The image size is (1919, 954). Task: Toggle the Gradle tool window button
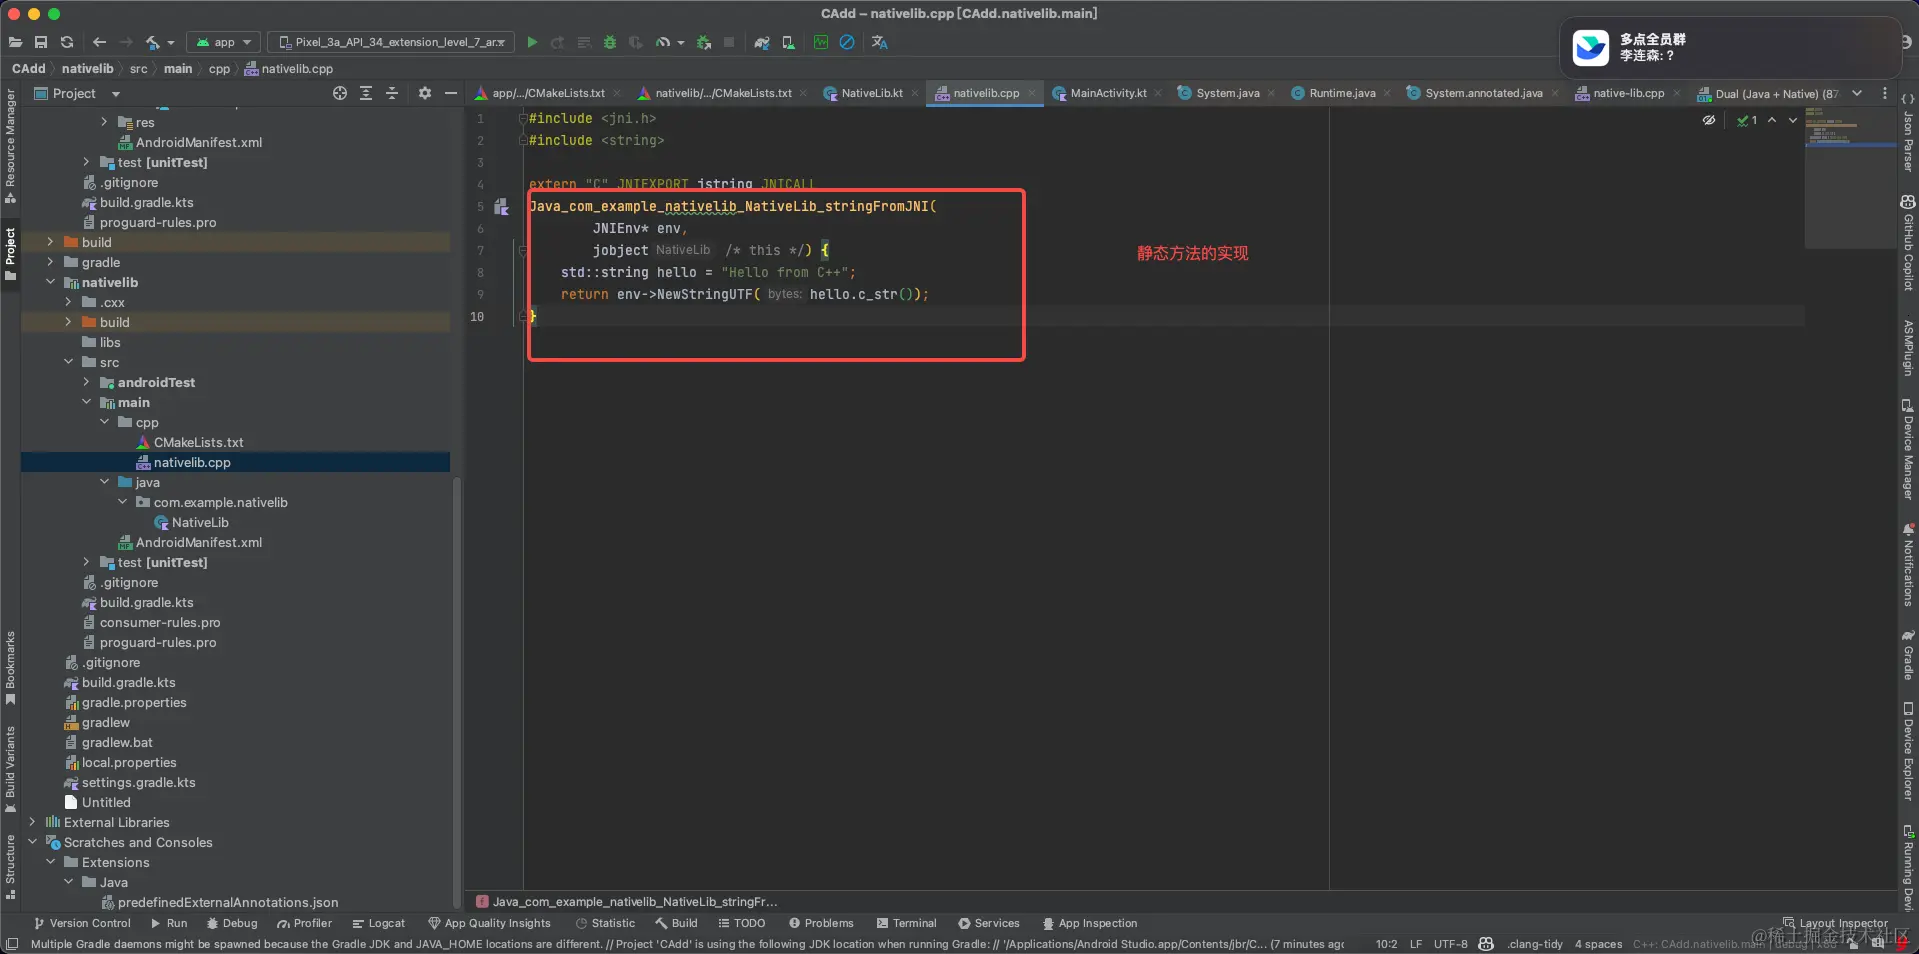tap(1908, 655)
